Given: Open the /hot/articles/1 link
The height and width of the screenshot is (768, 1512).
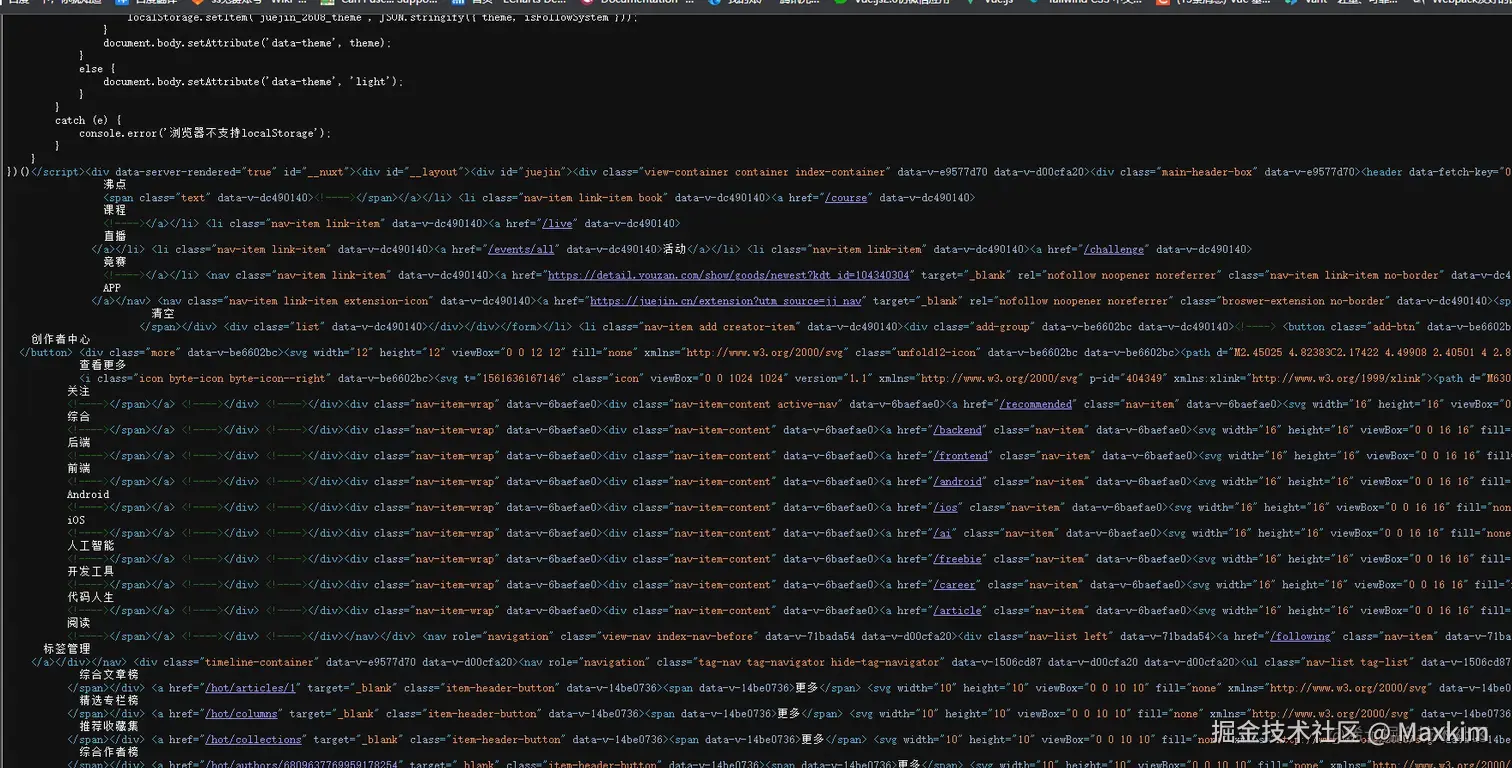Looking at the screenshot, I should coord(252,689).
